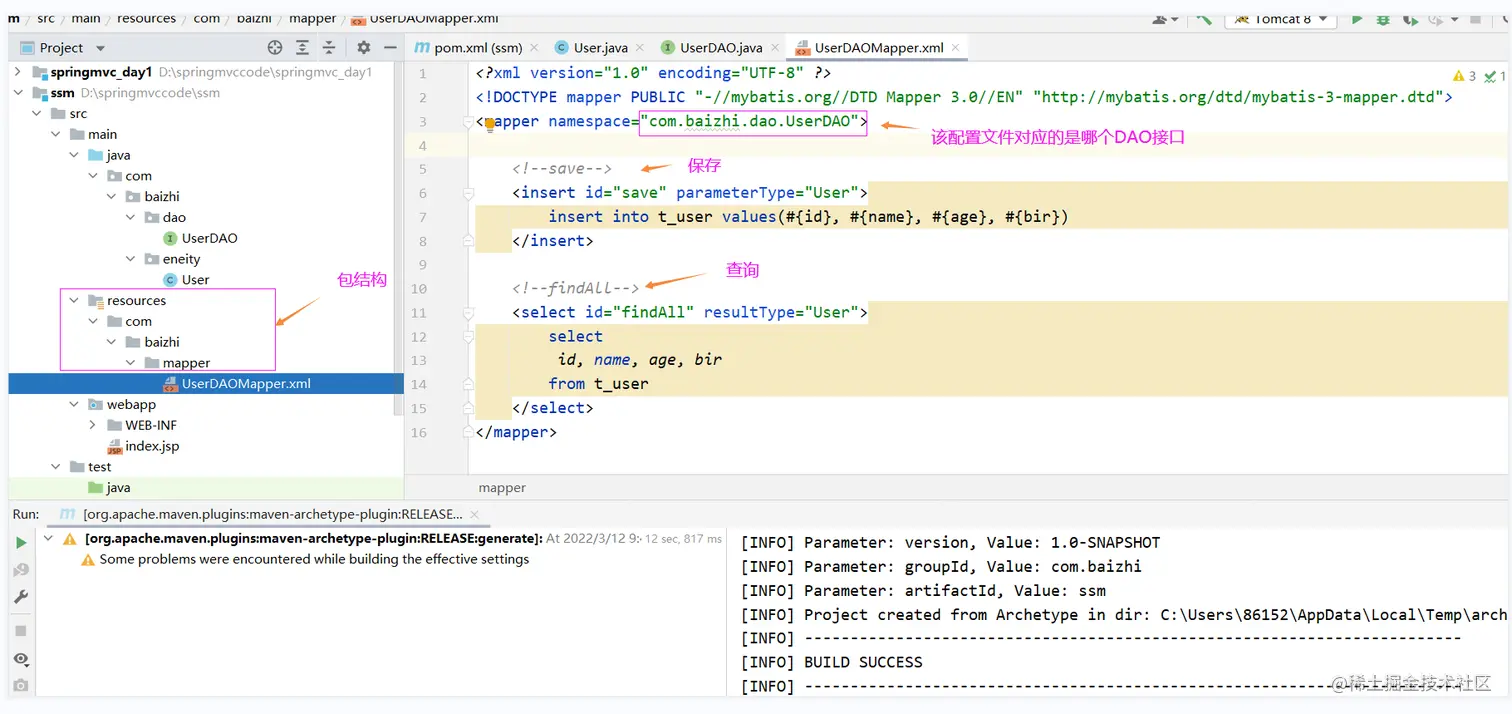The width and height of the screenshot is (1512, 714).
Task: Click the lightbulb intention icon on line 3
Action: pyautogui.click(x=490, y=123)
